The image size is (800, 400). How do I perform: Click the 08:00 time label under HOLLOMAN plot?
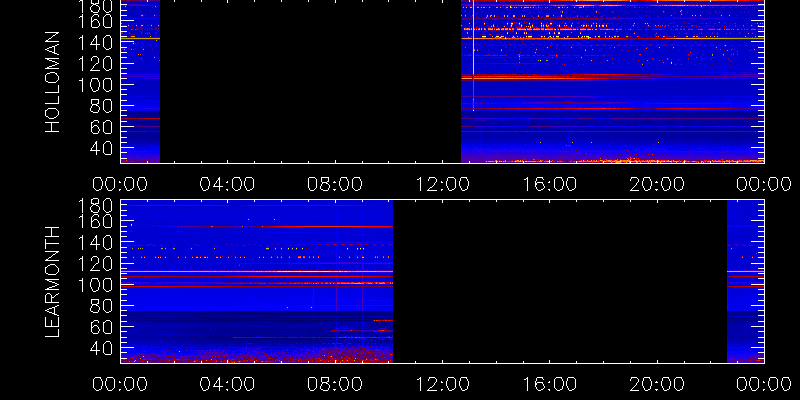pos(335,184)
